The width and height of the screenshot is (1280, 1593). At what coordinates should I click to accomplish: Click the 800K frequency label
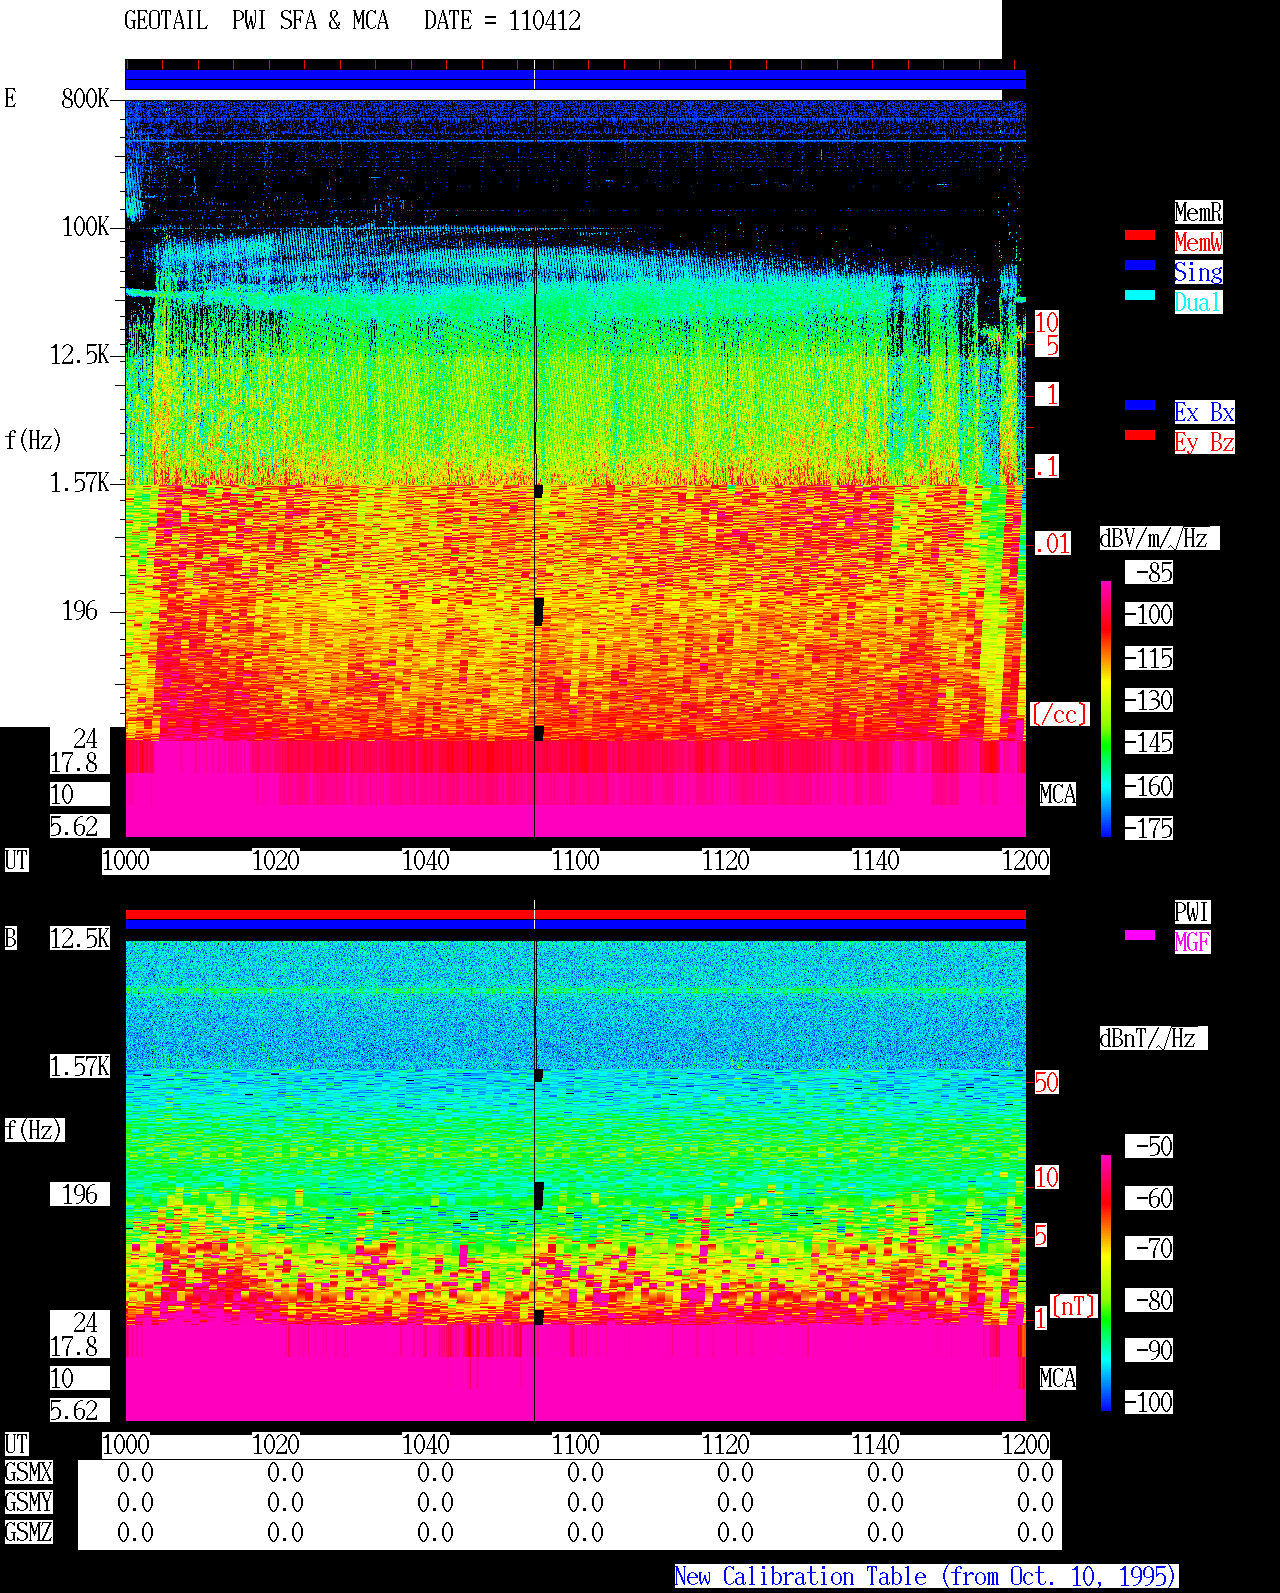(x=85, y=98)
